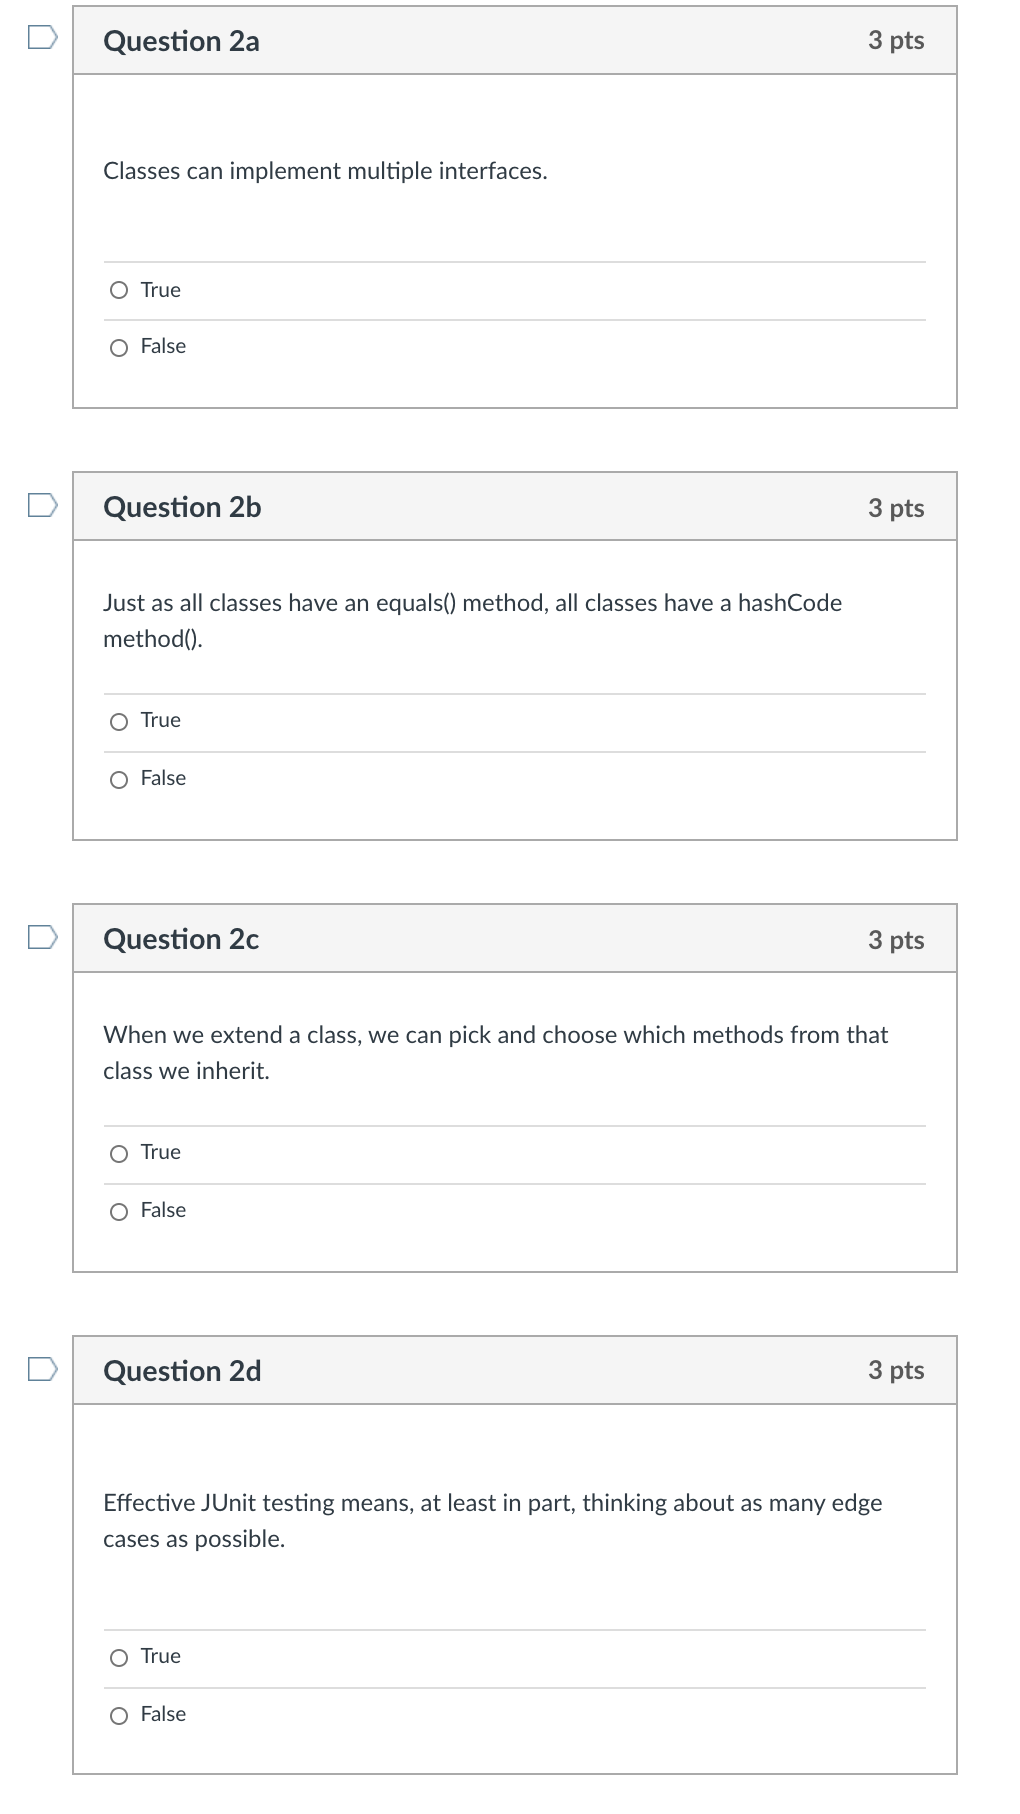
Task: Click the Question 2d header title
Action: point(182,1371)
